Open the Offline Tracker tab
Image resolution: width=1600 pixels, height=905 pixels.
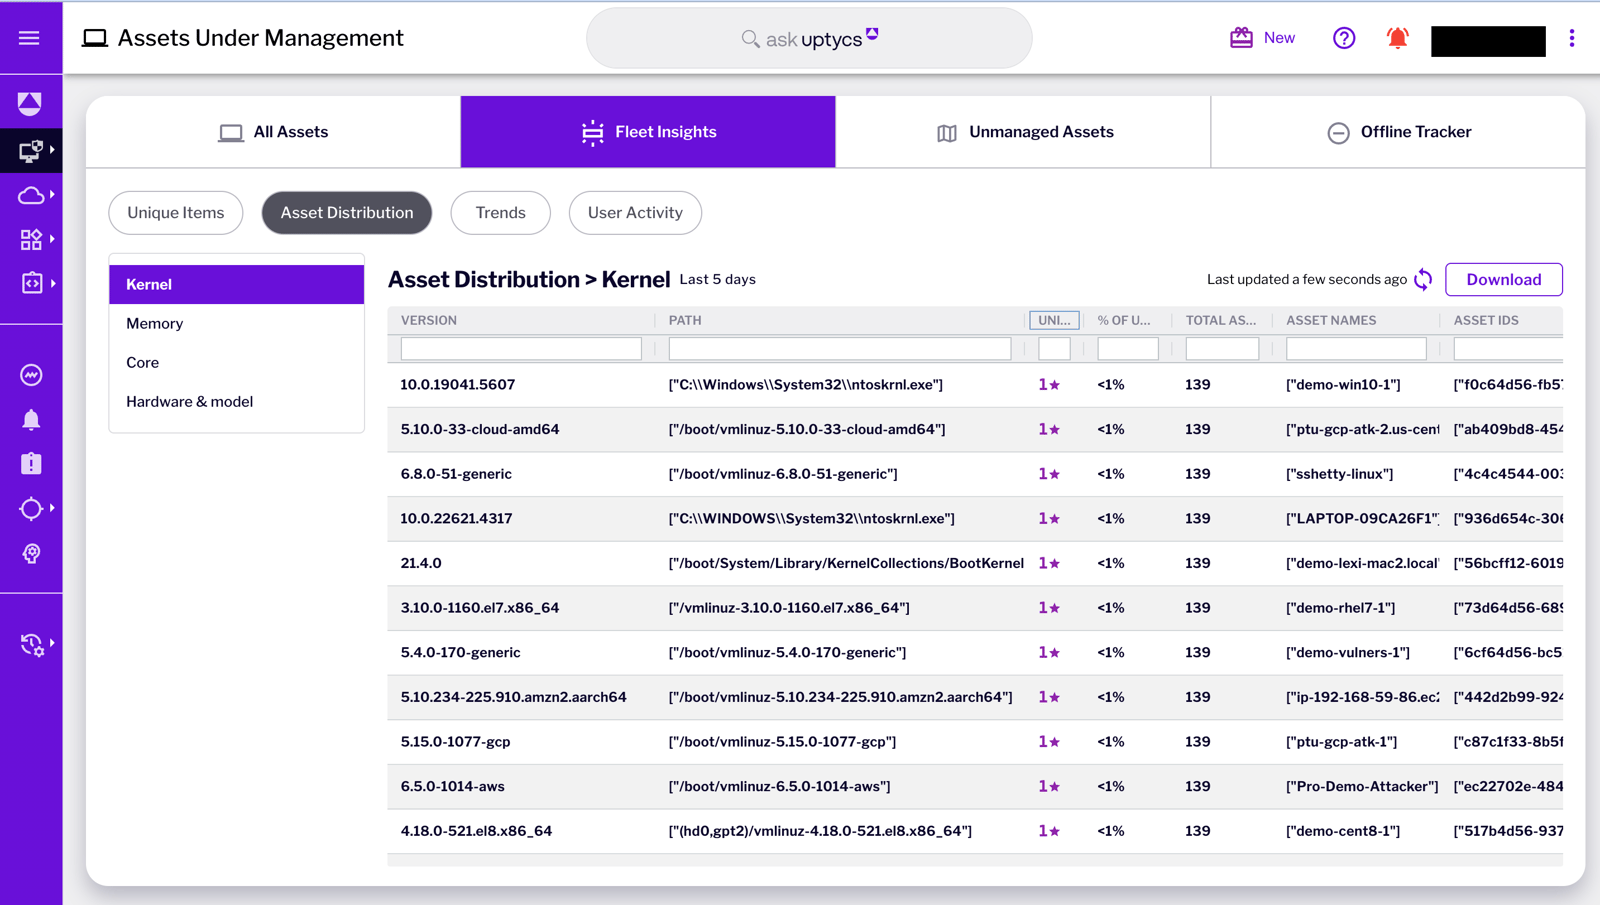coord(1398,132)
